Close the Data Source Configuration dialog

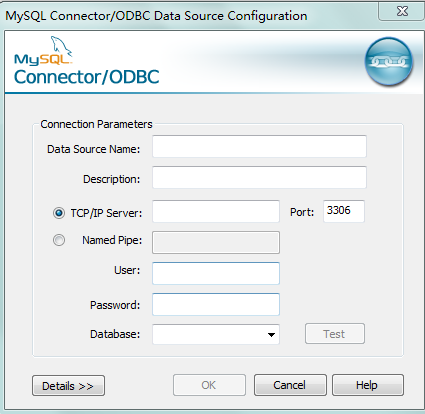tap(402, 11)
